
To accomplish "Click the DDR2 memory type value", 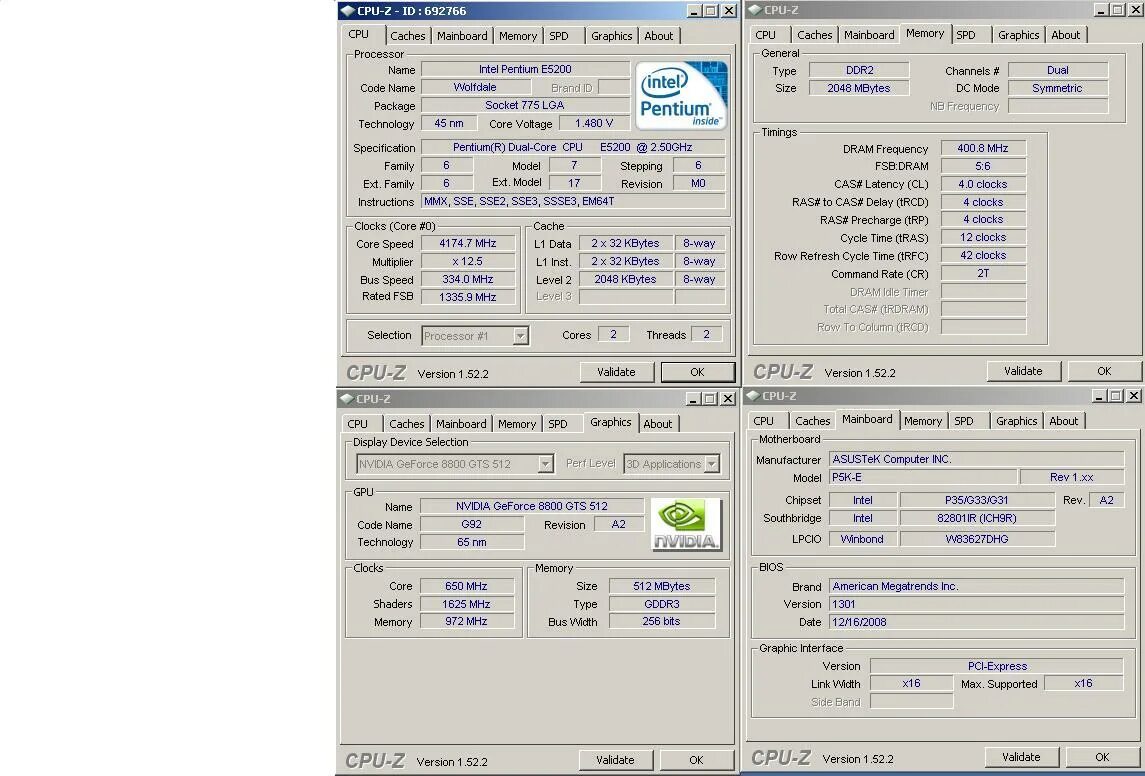I will pos(859,71).
